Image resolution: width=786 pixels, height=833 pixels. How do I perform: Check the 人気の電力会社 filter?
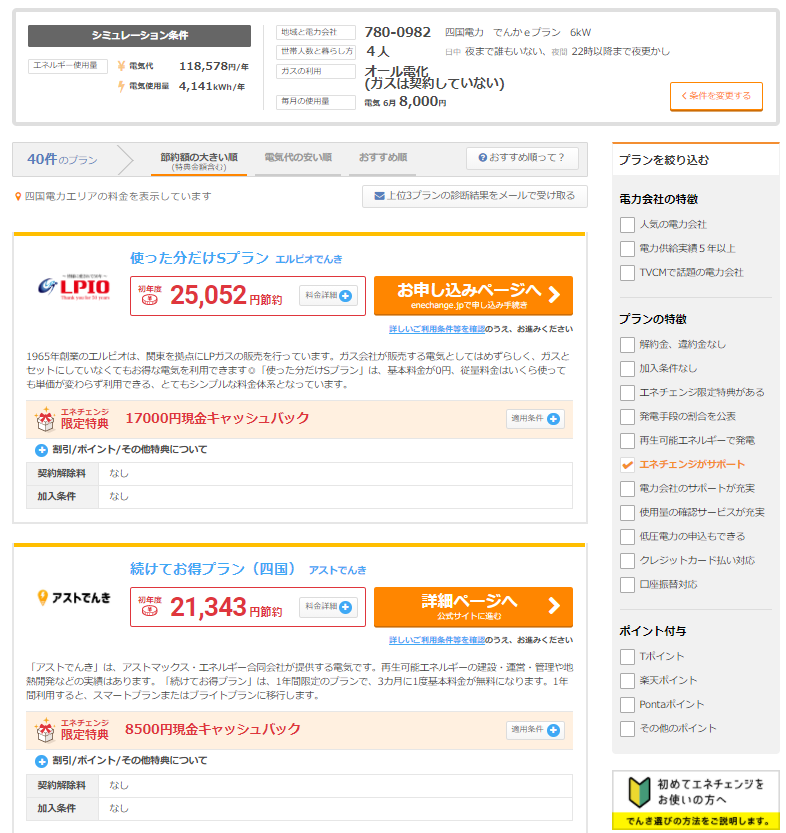pyautogui.click(x=627, y=225)
